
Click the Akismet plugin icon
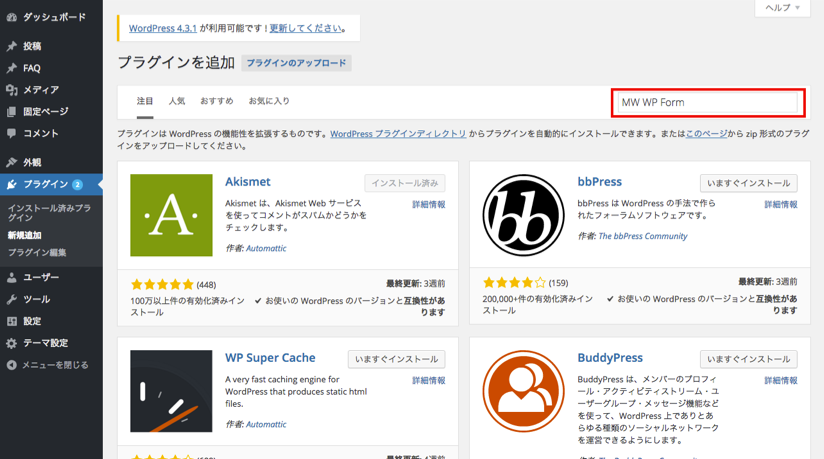pos(171,215)
